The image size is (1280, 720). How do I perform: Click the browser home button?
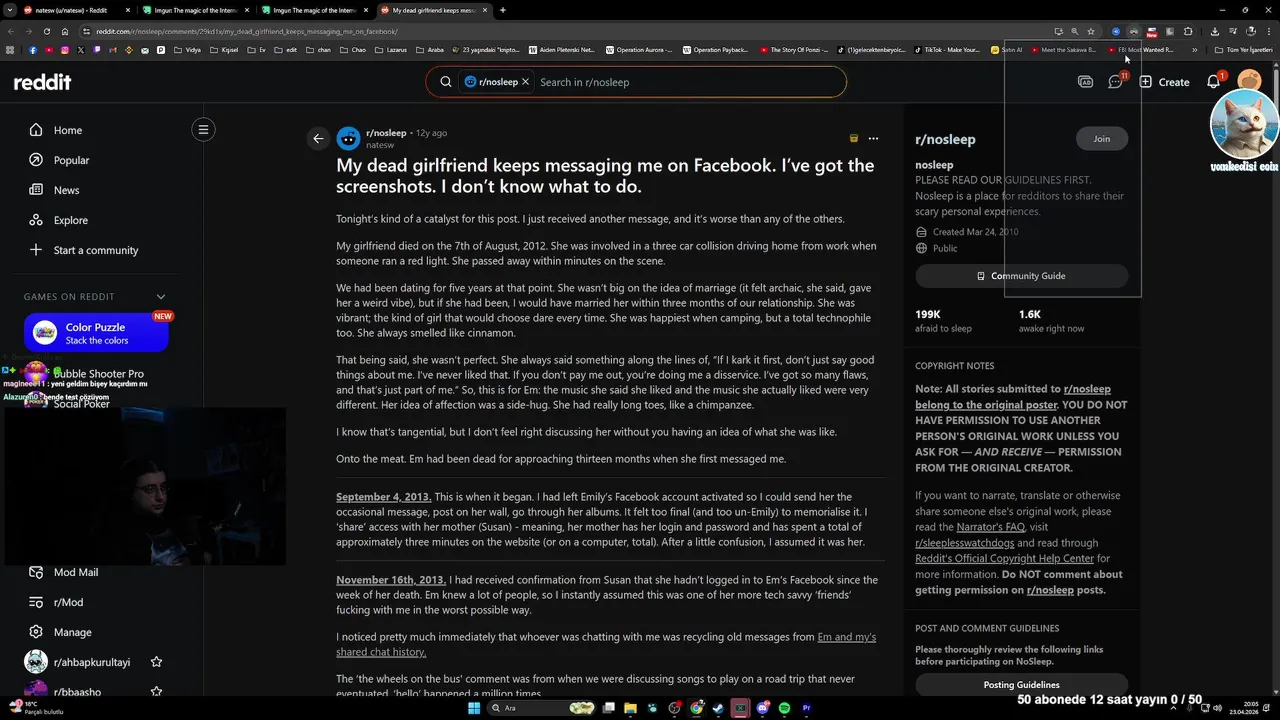tap(65, 31)
